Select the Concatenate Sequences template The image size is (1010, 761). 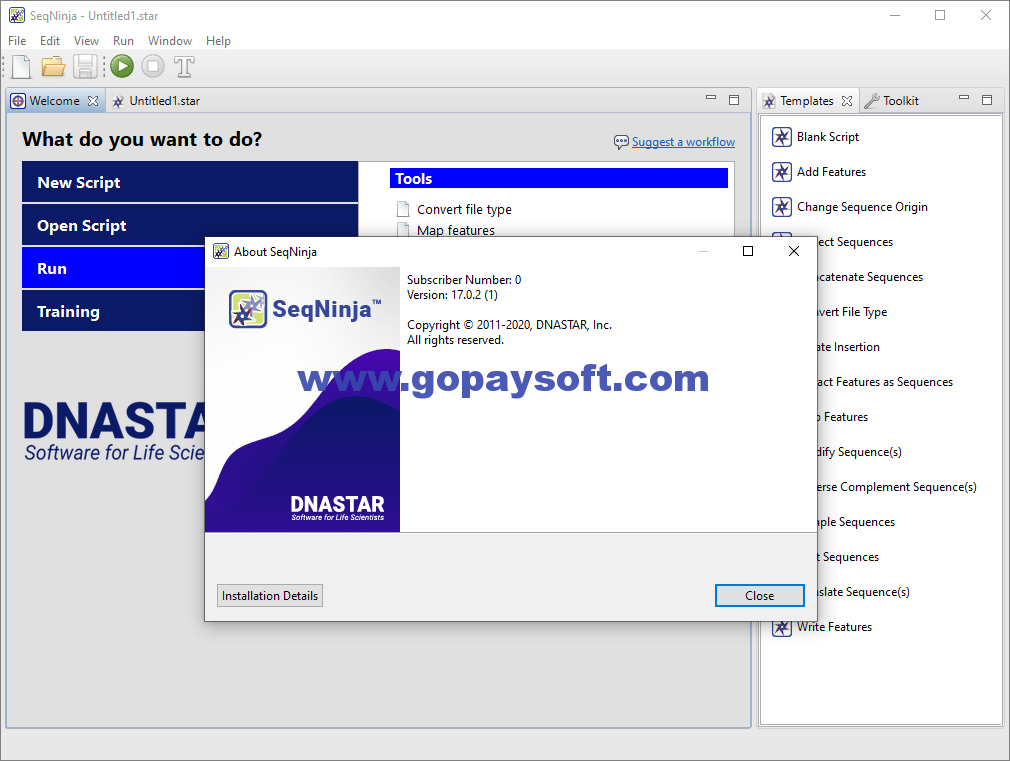pyautogui.click(x=870, y=277)
